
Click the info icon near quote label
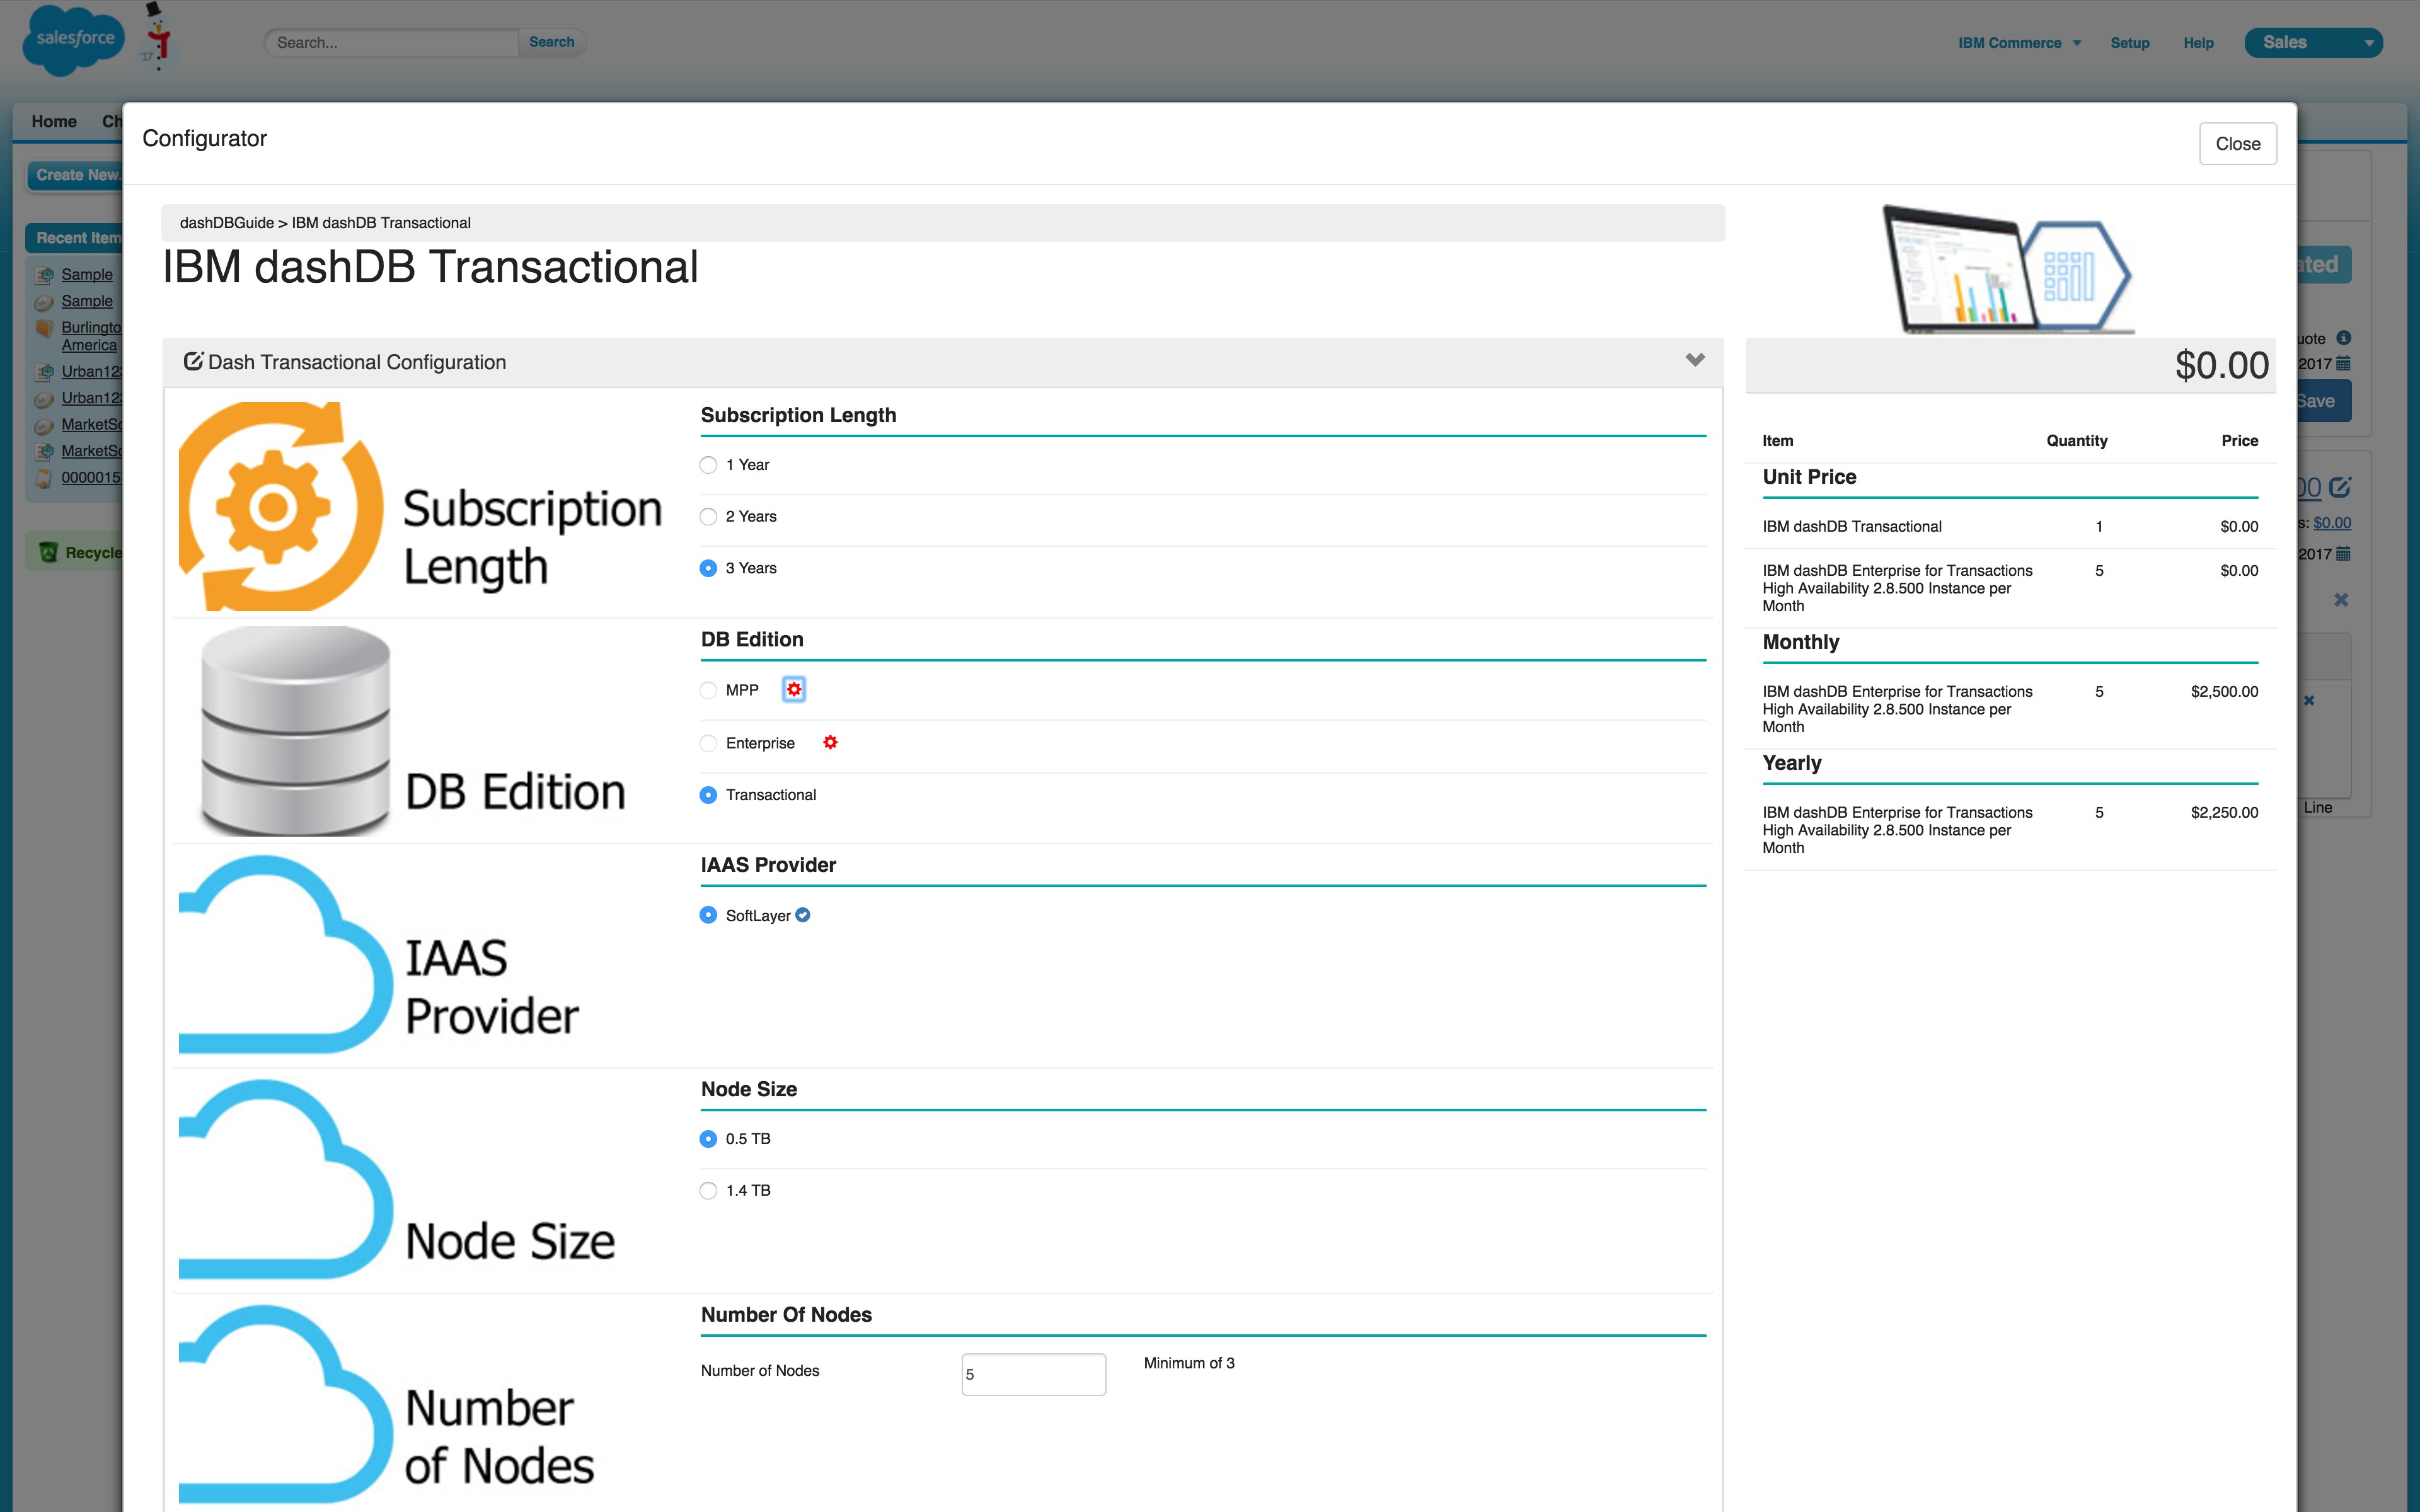[2343, 338]
